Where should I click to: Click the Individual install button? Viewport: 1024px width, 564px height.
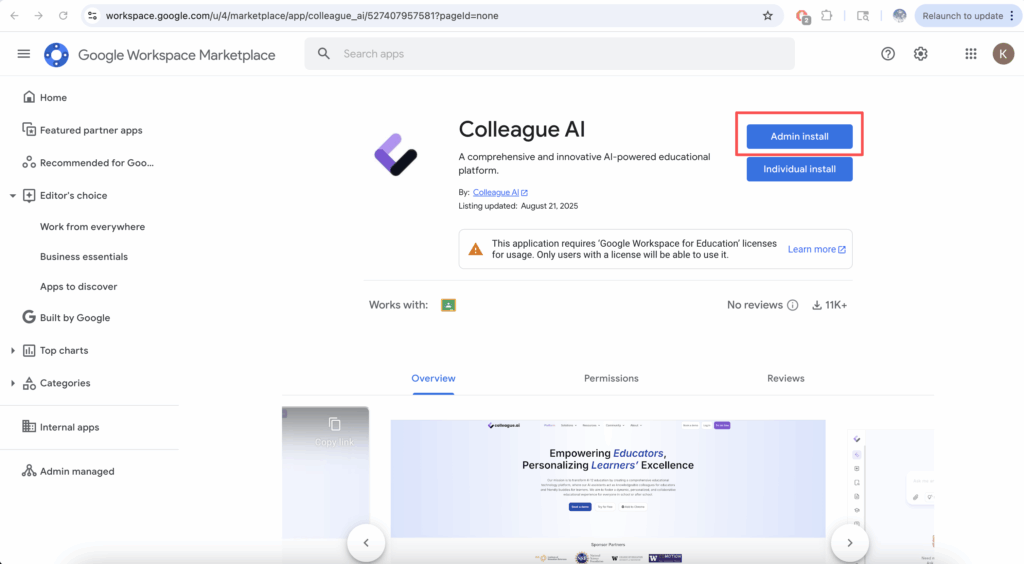tap(799, 169)
